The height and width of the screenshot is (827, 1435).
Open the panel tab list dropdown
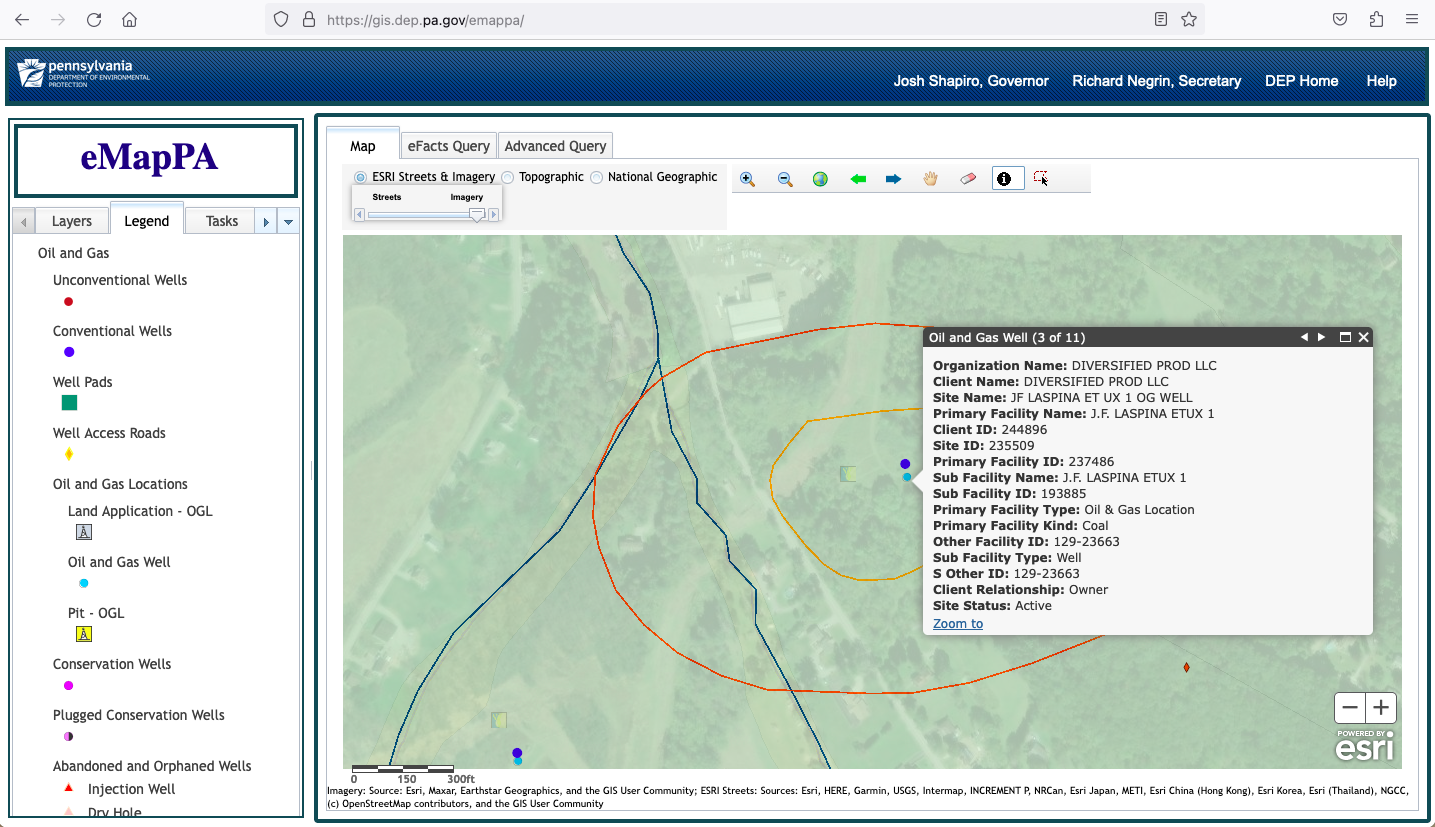point(289,222)
